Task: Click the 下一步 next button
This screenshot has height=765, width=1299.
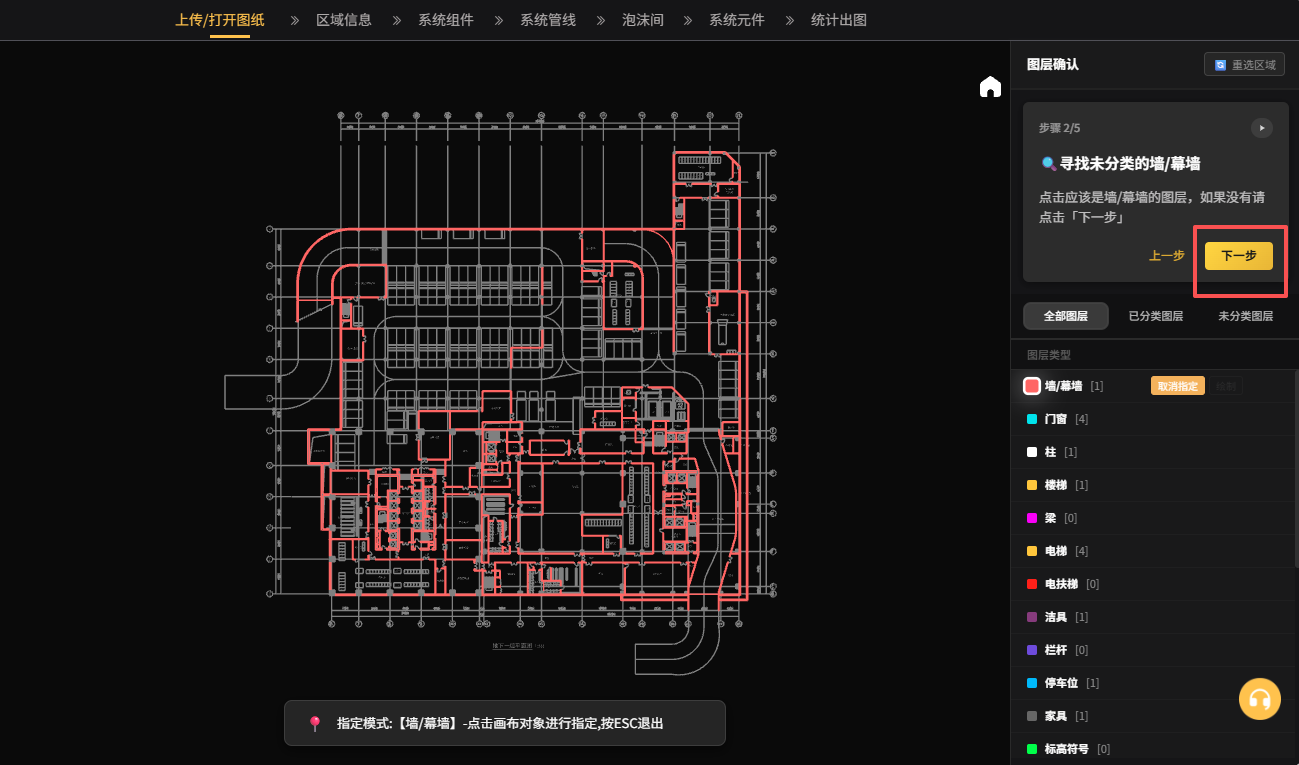Action: pos(1238,256)
